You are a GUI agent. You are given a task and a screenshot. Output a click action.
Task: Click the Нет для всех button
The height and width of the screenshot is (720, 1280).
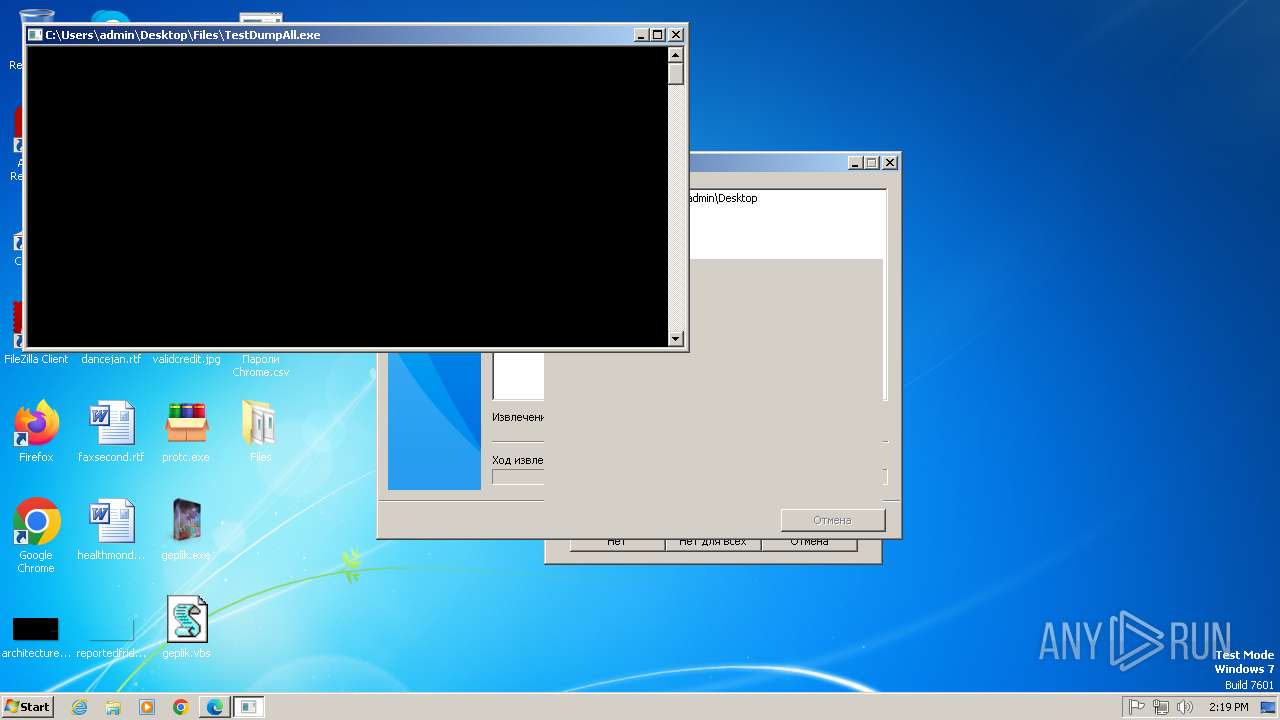[712, 543]
